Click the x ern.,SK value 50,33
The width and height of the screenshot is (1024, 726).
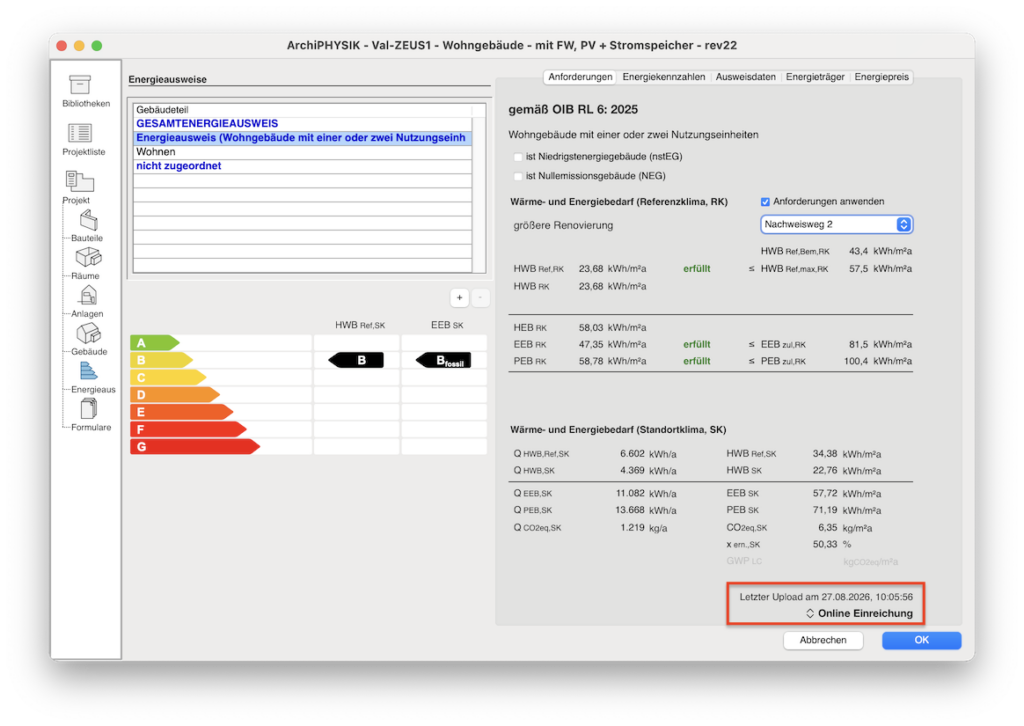(825, 544)
